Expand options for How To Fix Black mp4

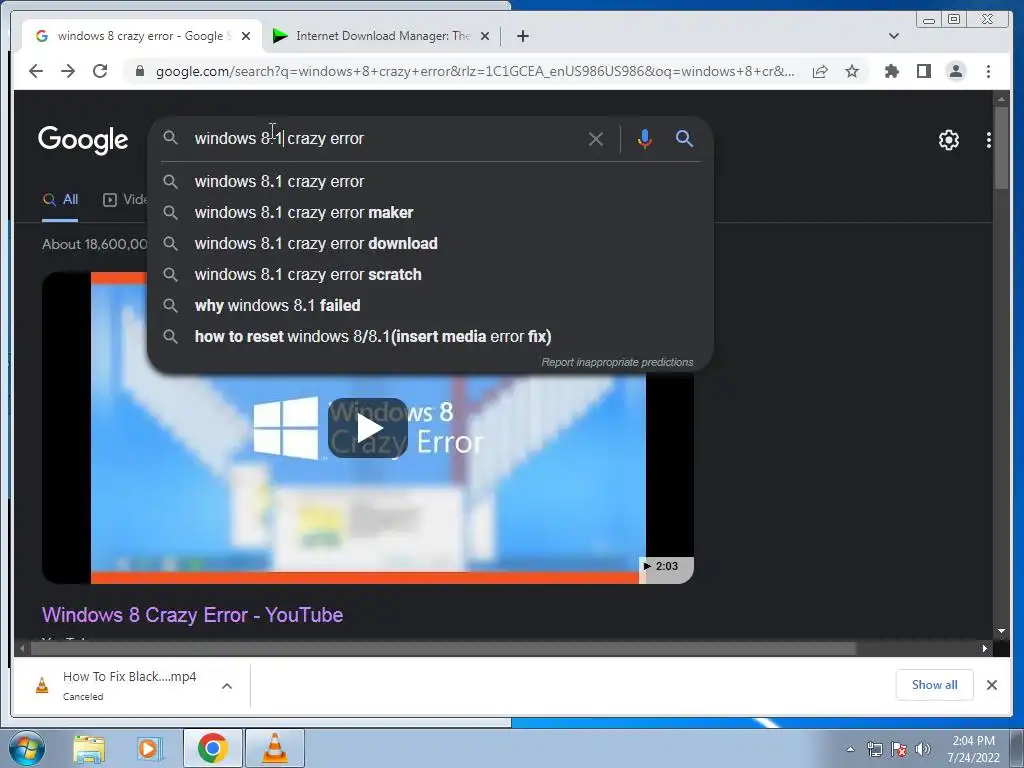pos(227,686)
